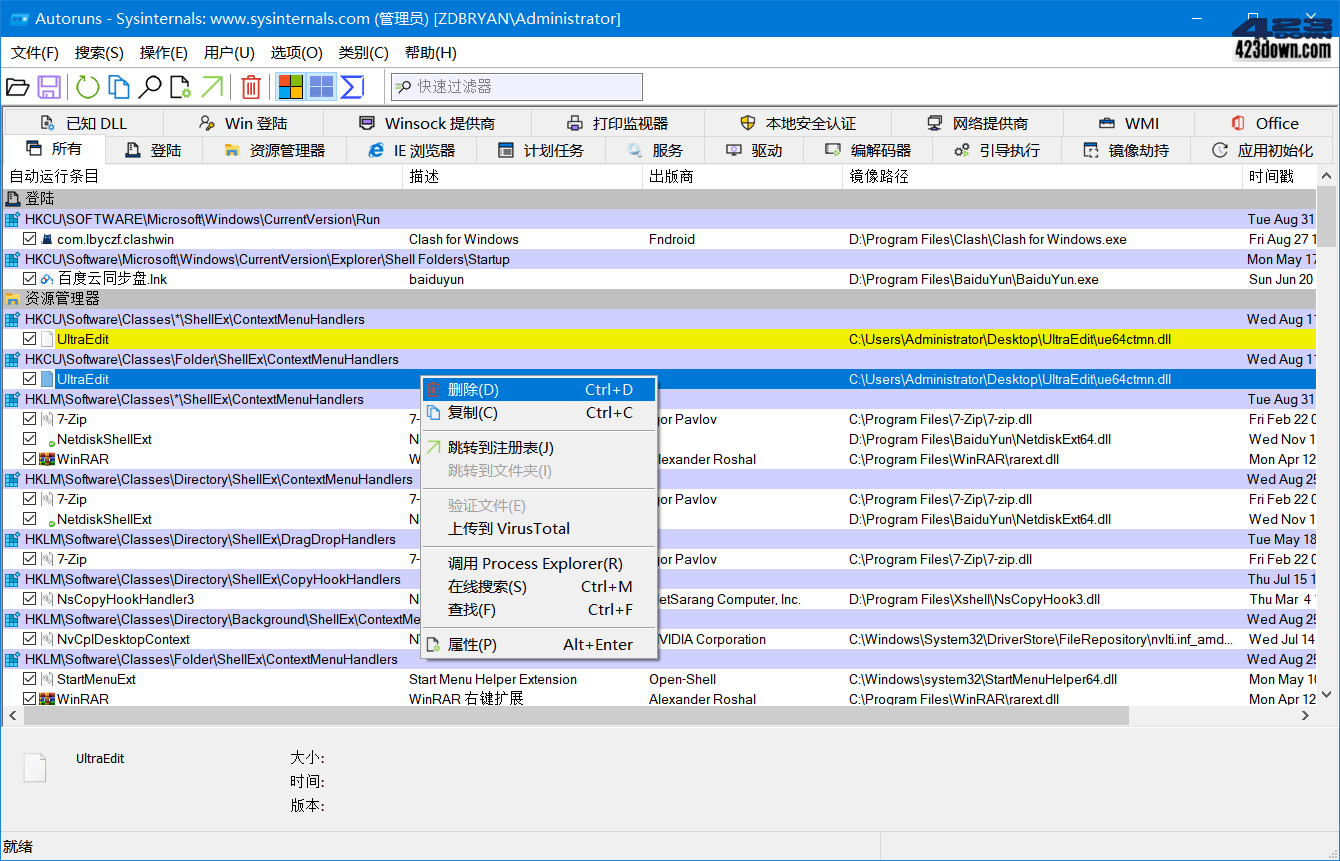Click the Open file toolbar icon
Viewport: 1340px width, 861px height.
point(18,87)
